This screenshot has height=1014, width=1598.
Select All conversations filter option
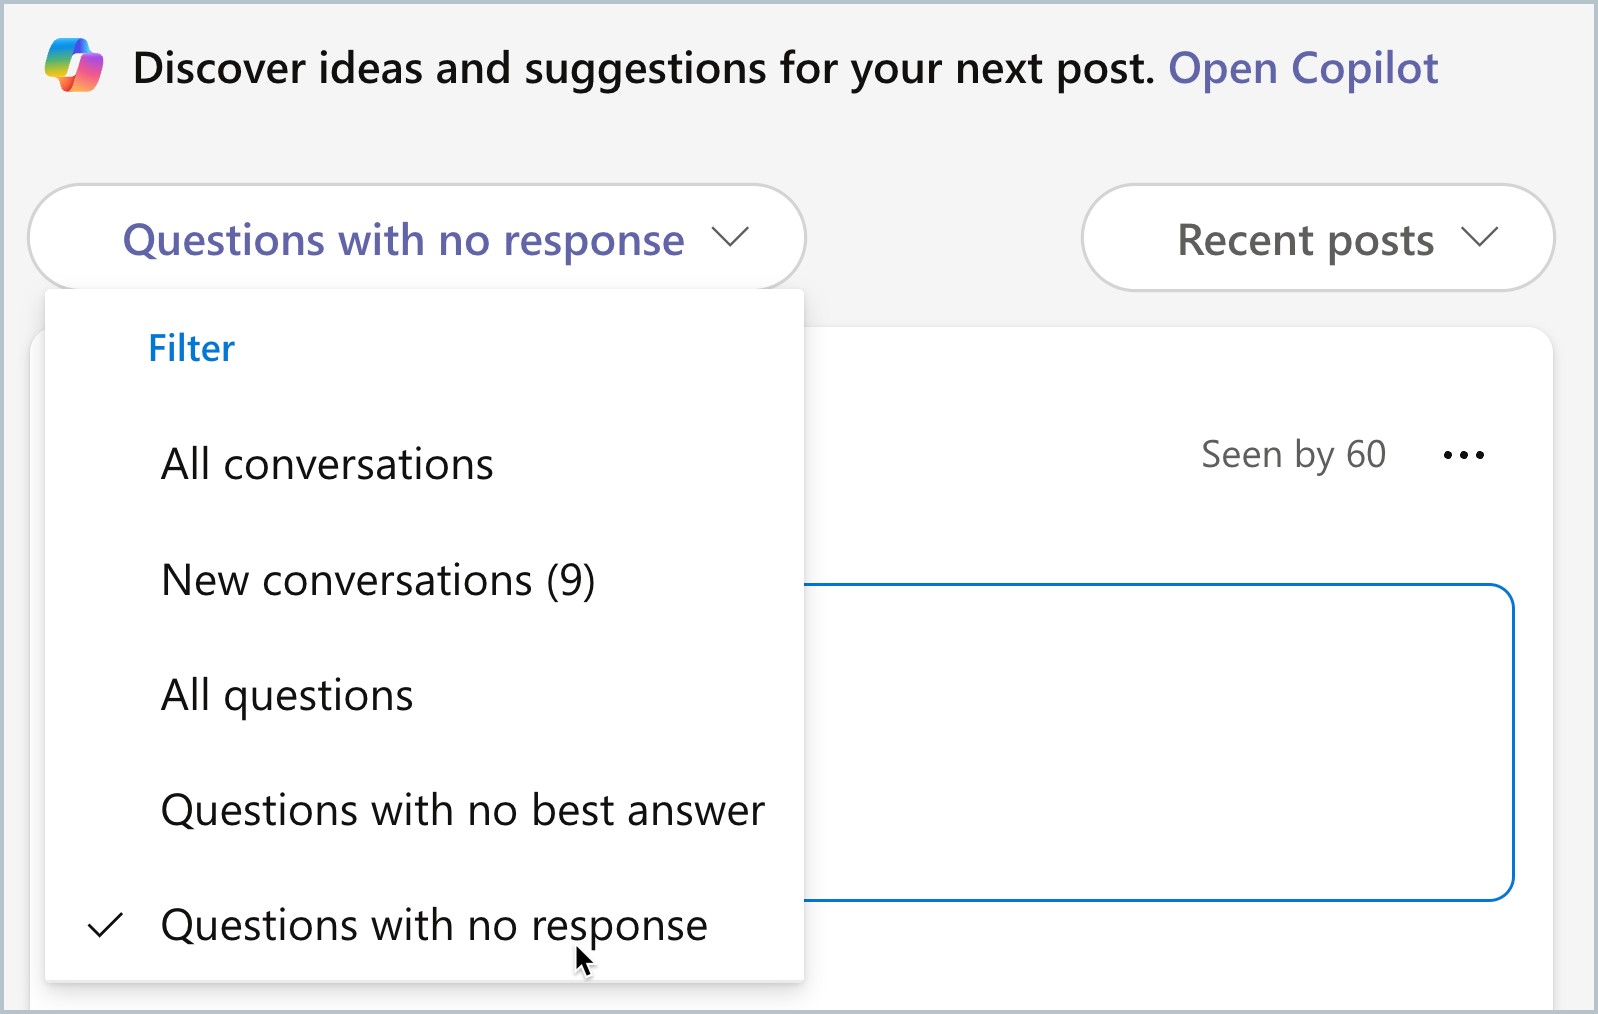(x=424, y=464)
